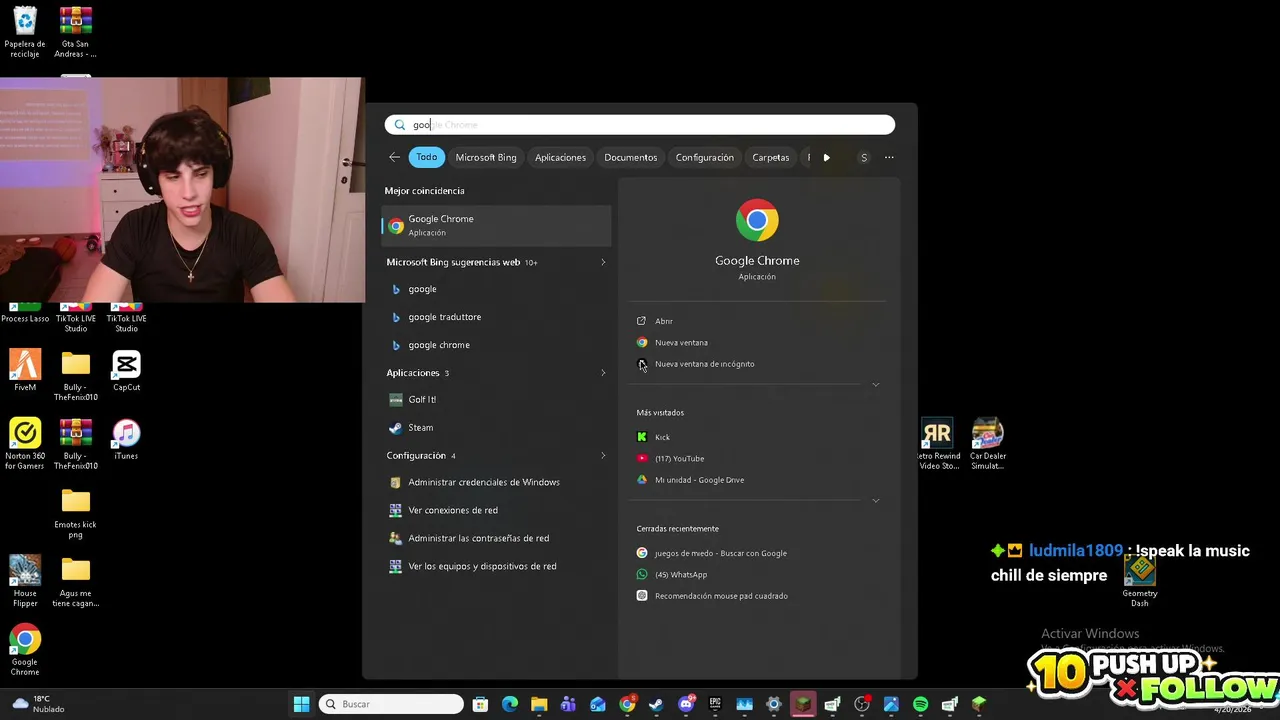Open Recycle Bin (Papelera de reciclaje) on desktop
The width and height of the screenshot is (1280, 720).
[25, 32]
